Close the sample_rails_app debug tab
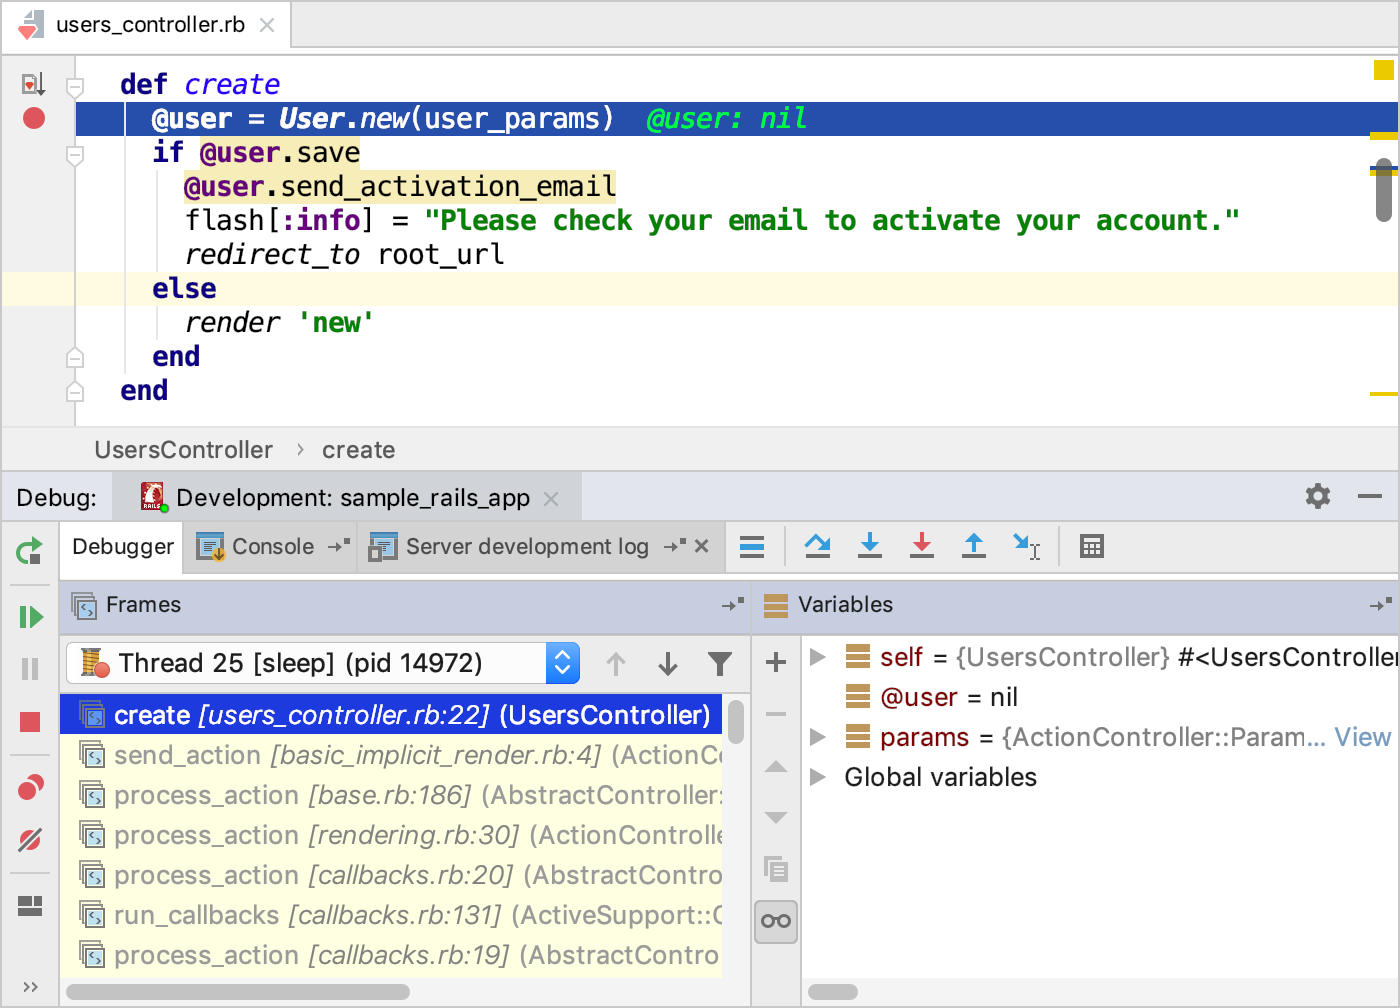 click(x=551, y=498)
